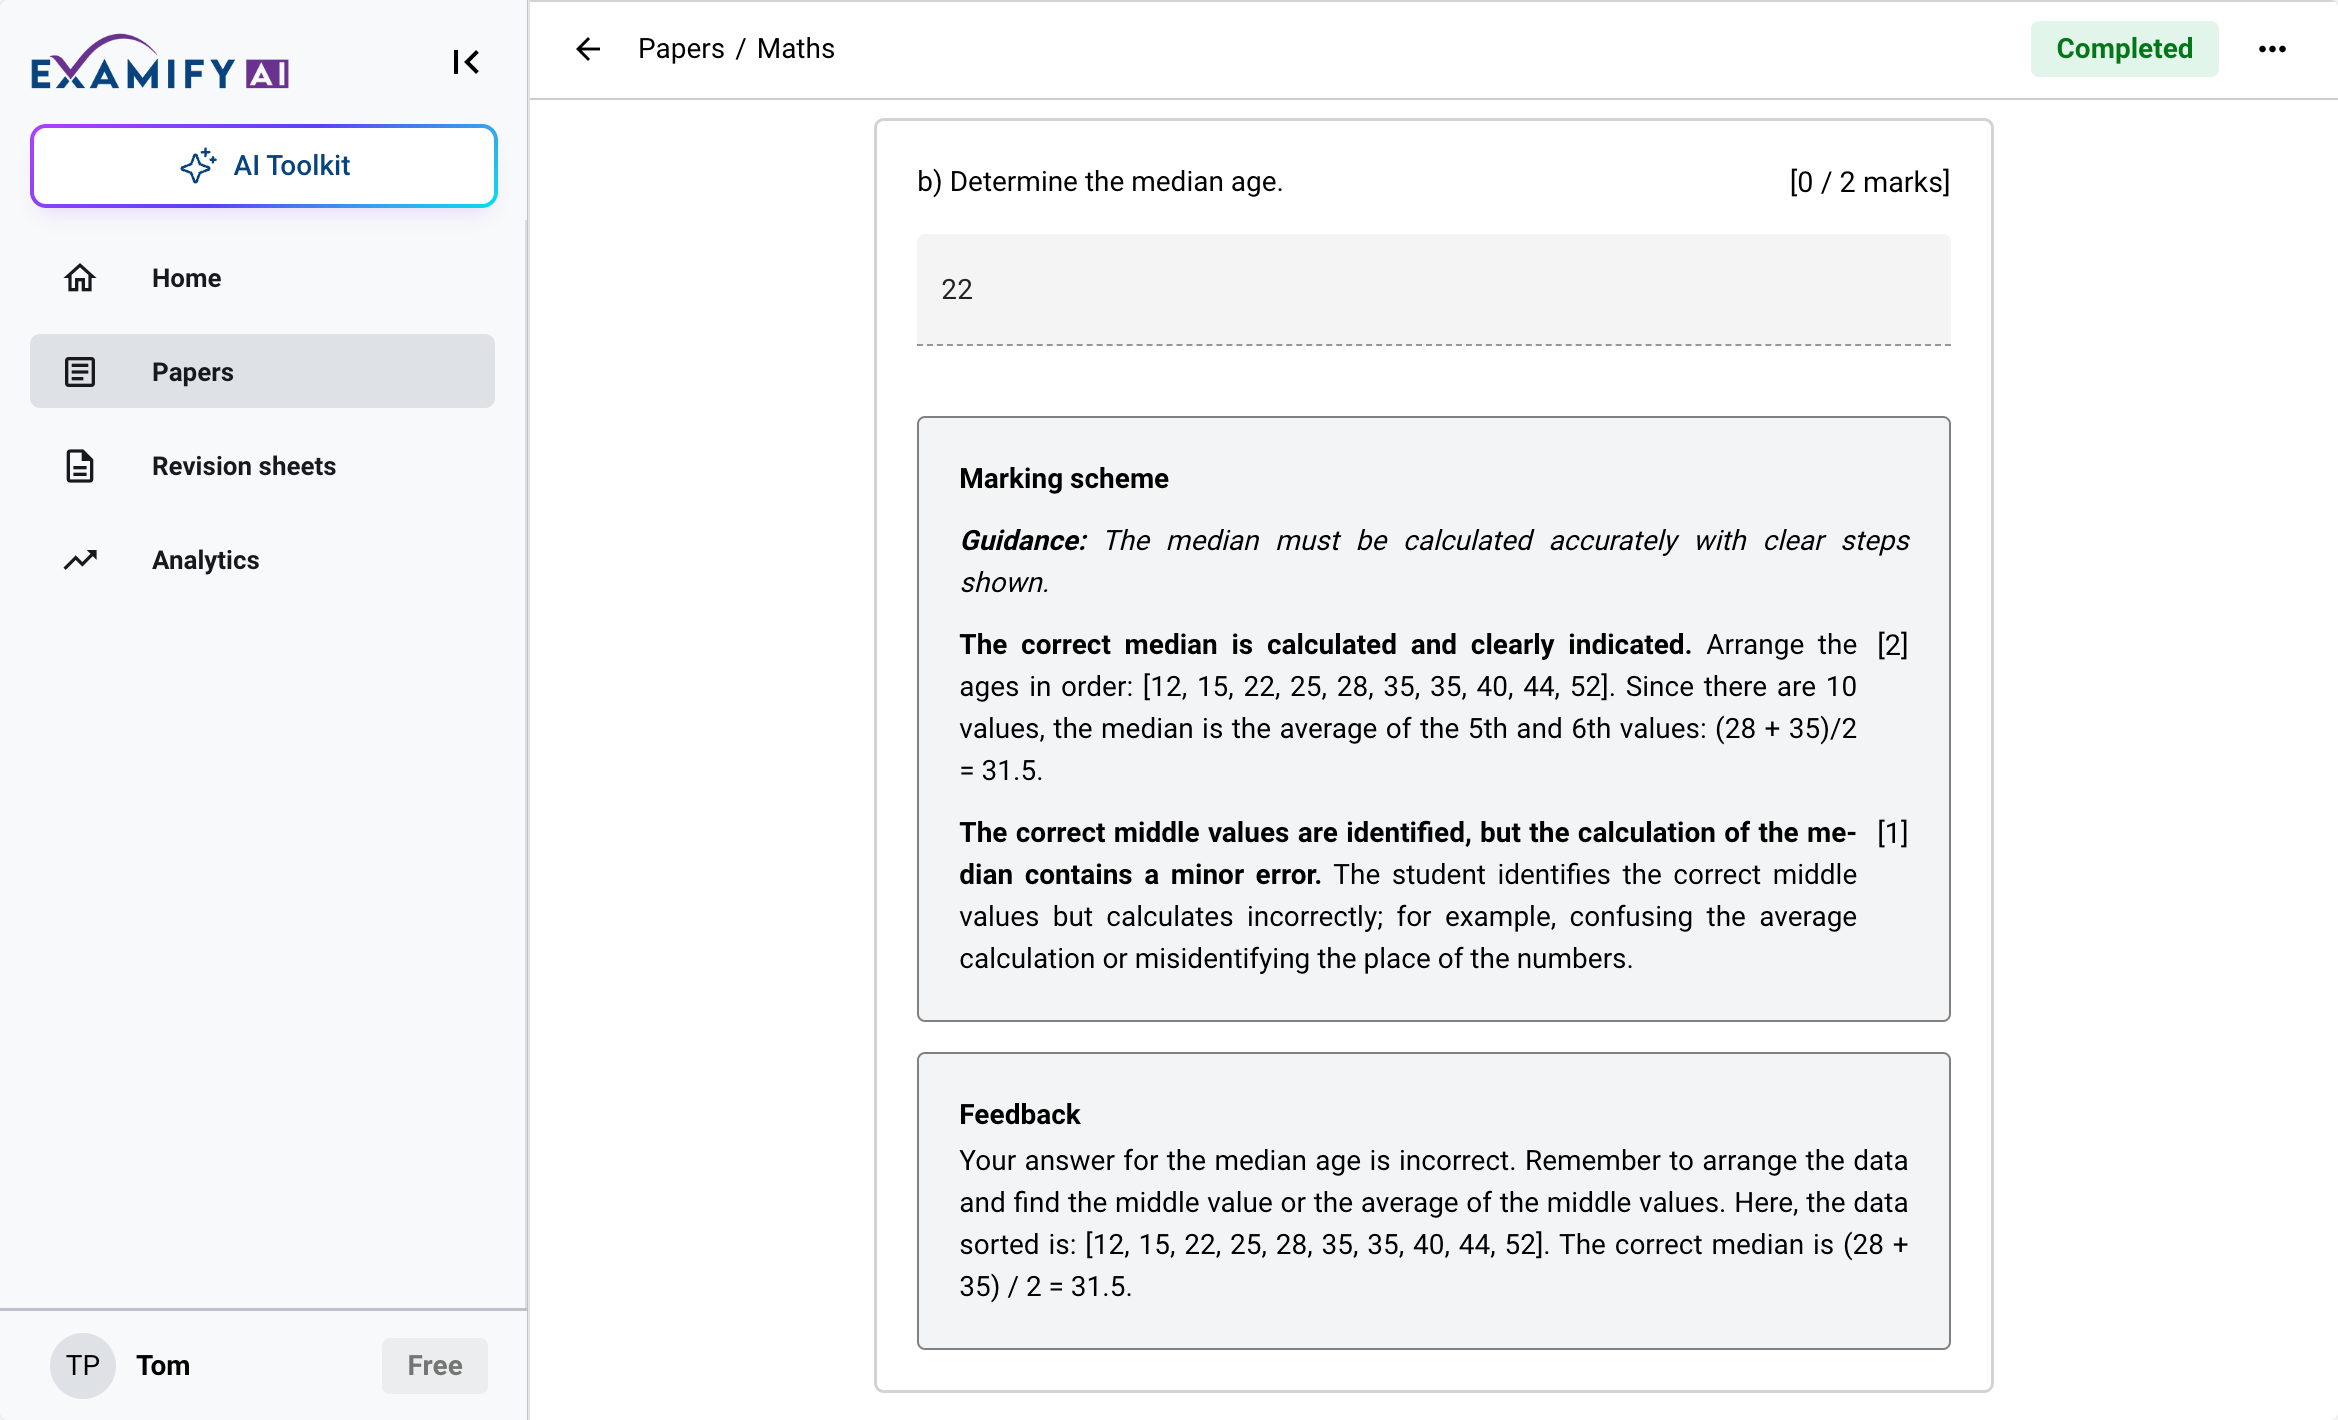Click the Completed status badge

coord(2124,49)
